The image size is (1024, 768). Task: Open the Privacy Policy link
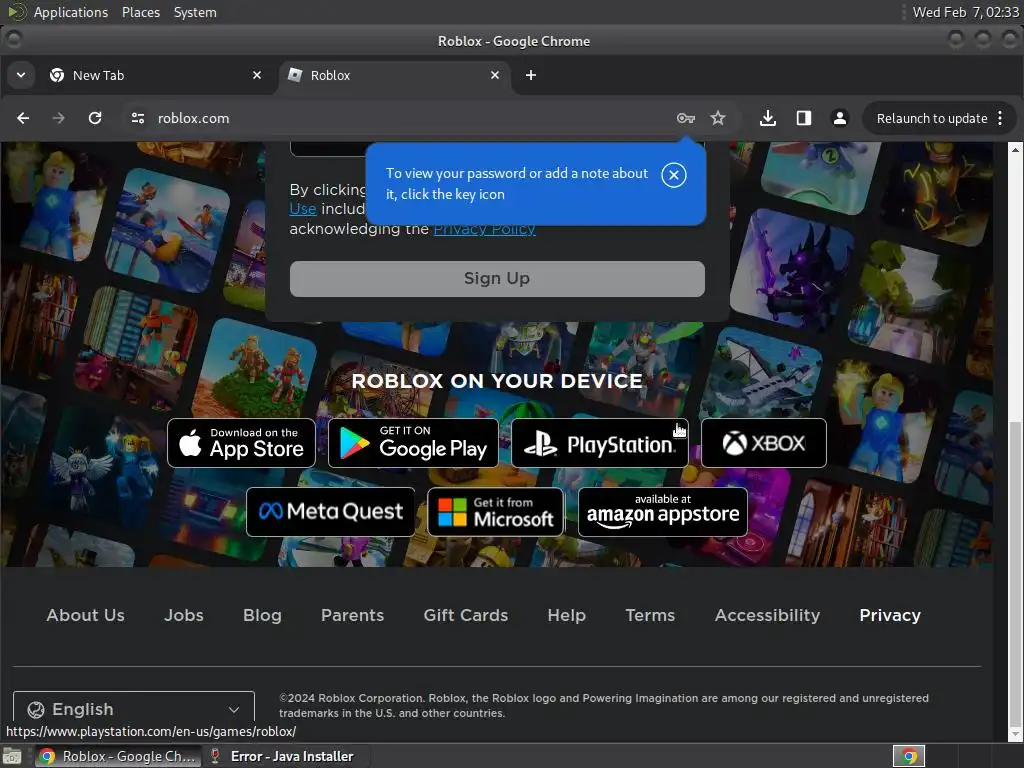coord(485,229)
